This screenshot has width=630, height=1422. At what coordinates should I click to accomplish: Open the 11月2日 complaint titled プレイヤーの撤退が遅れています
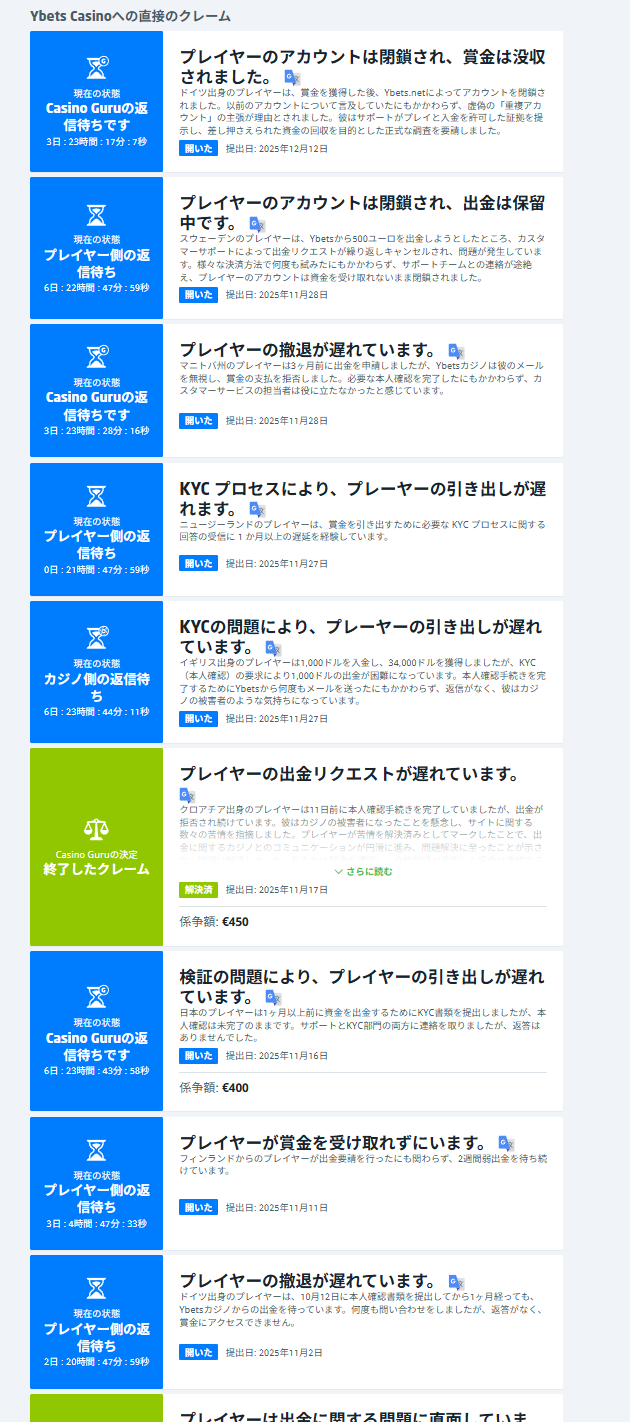309,1282
